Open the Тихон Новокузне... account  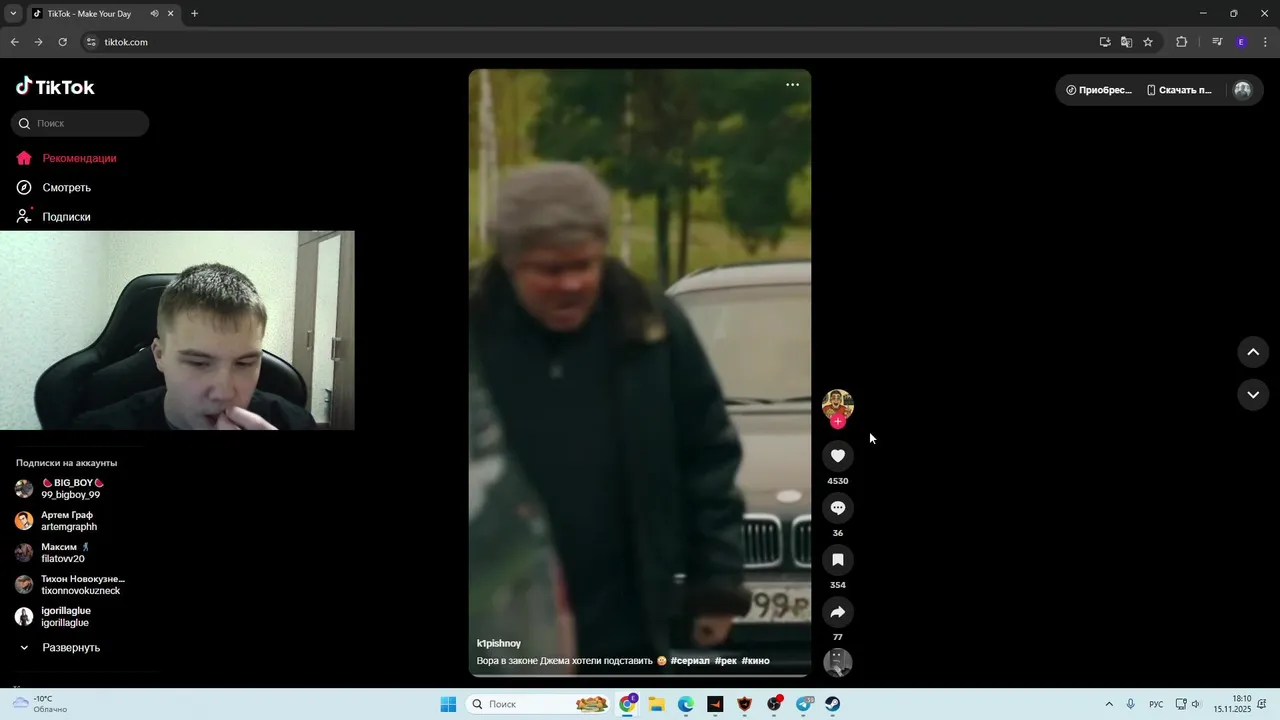tap(72, 585)
